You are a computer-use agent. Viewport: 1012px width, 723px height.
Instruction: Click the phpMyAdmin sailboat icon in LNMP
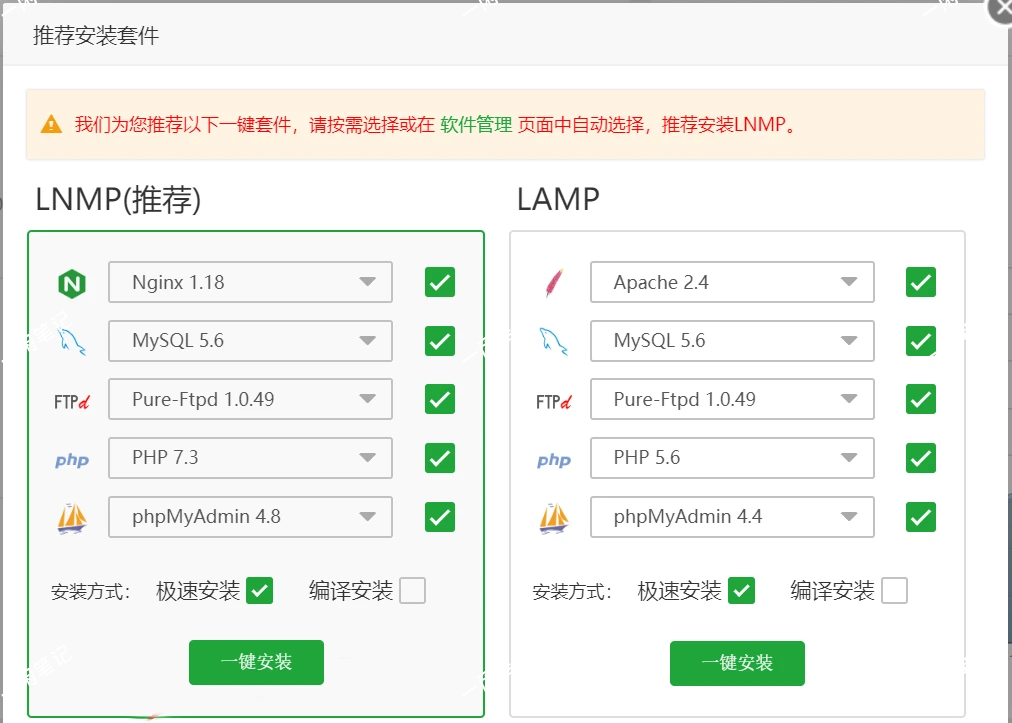pyautogui.click(x=72, y=518)
